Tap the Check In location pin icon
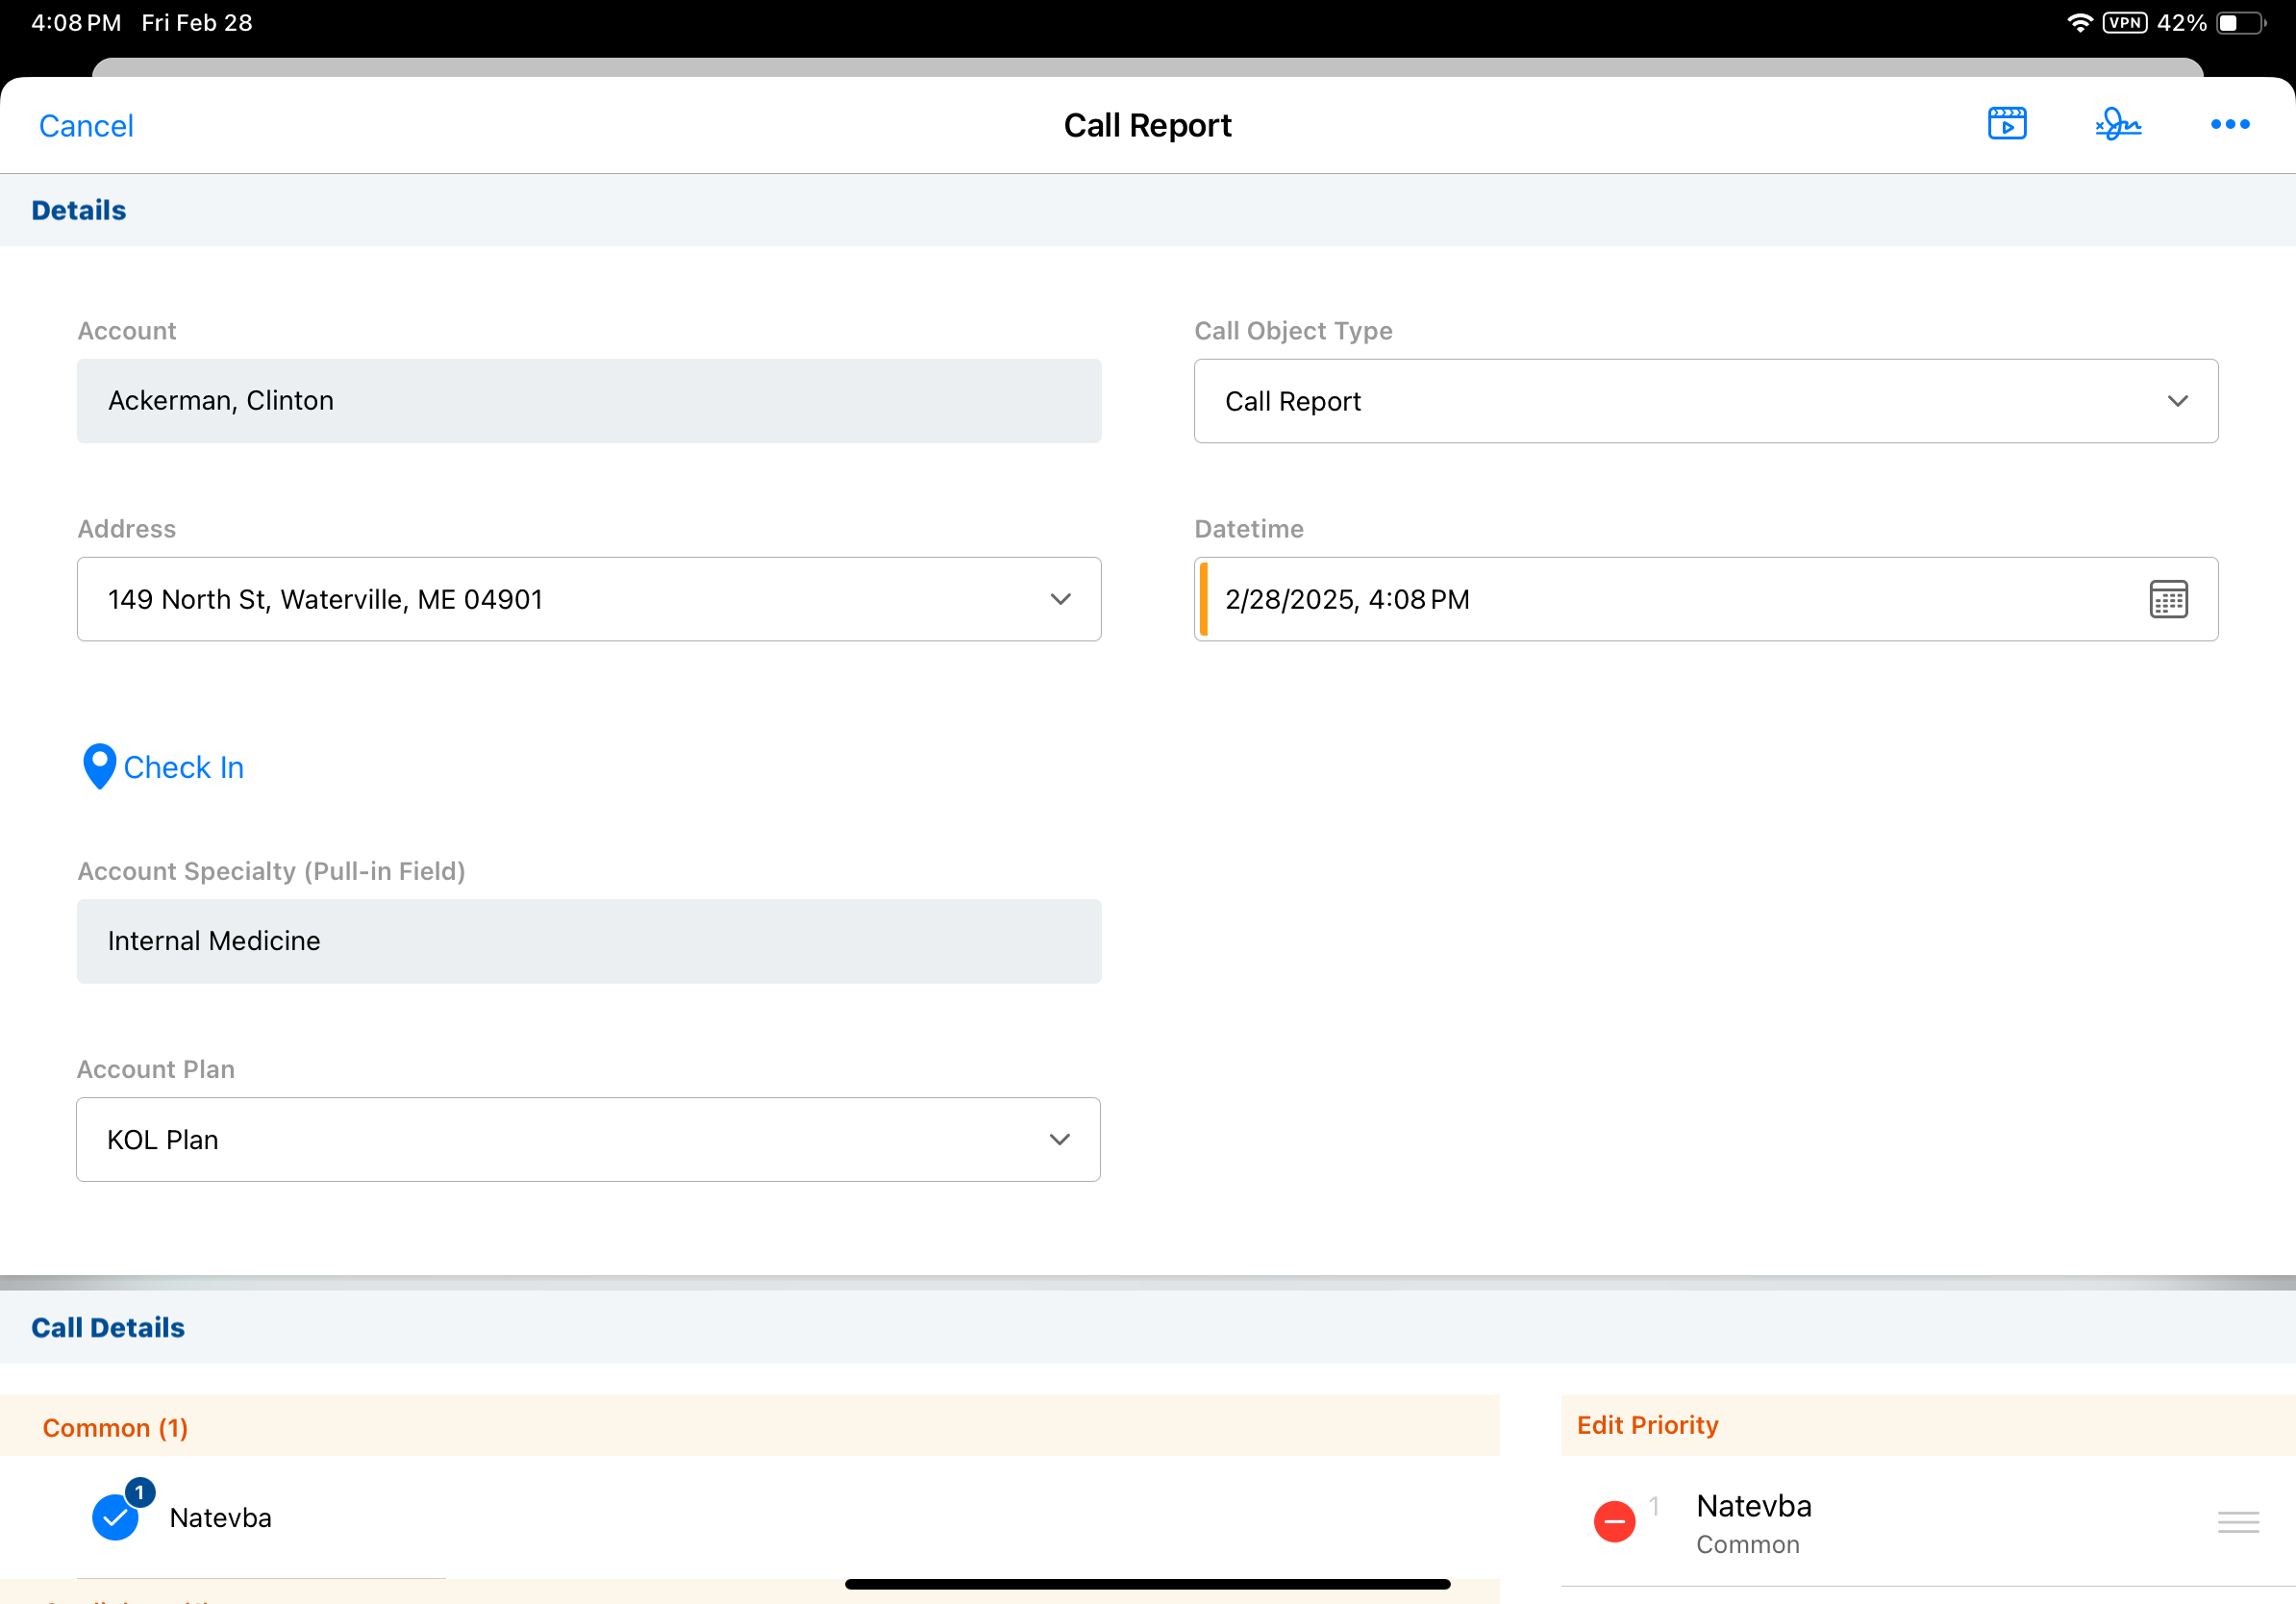2296x1604 pixels. 99,766
